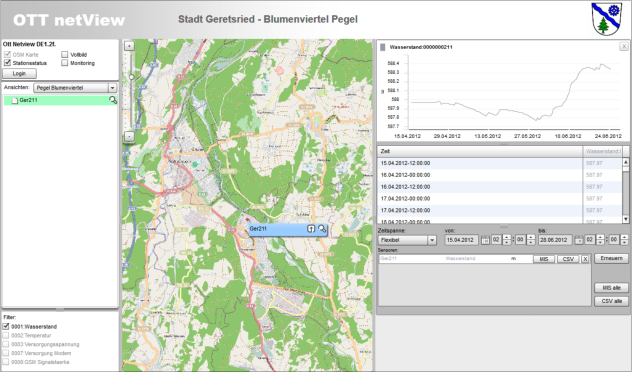Click the 'bis' date field showing 28.06.2012
Image resolution: width=632 pixels, height=372 pixels.
(x=555, y=240)
